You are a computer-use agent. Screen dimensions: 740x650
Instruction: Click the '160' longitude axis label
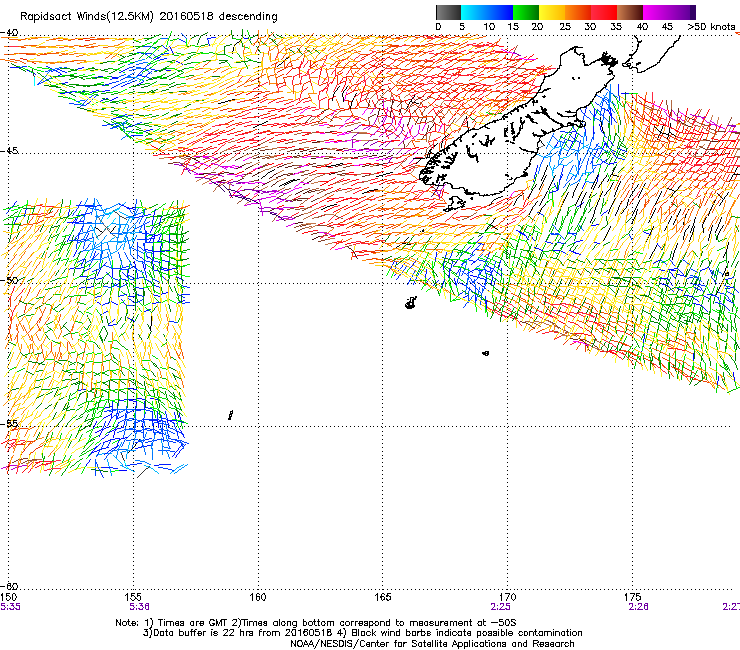(258, 597)
